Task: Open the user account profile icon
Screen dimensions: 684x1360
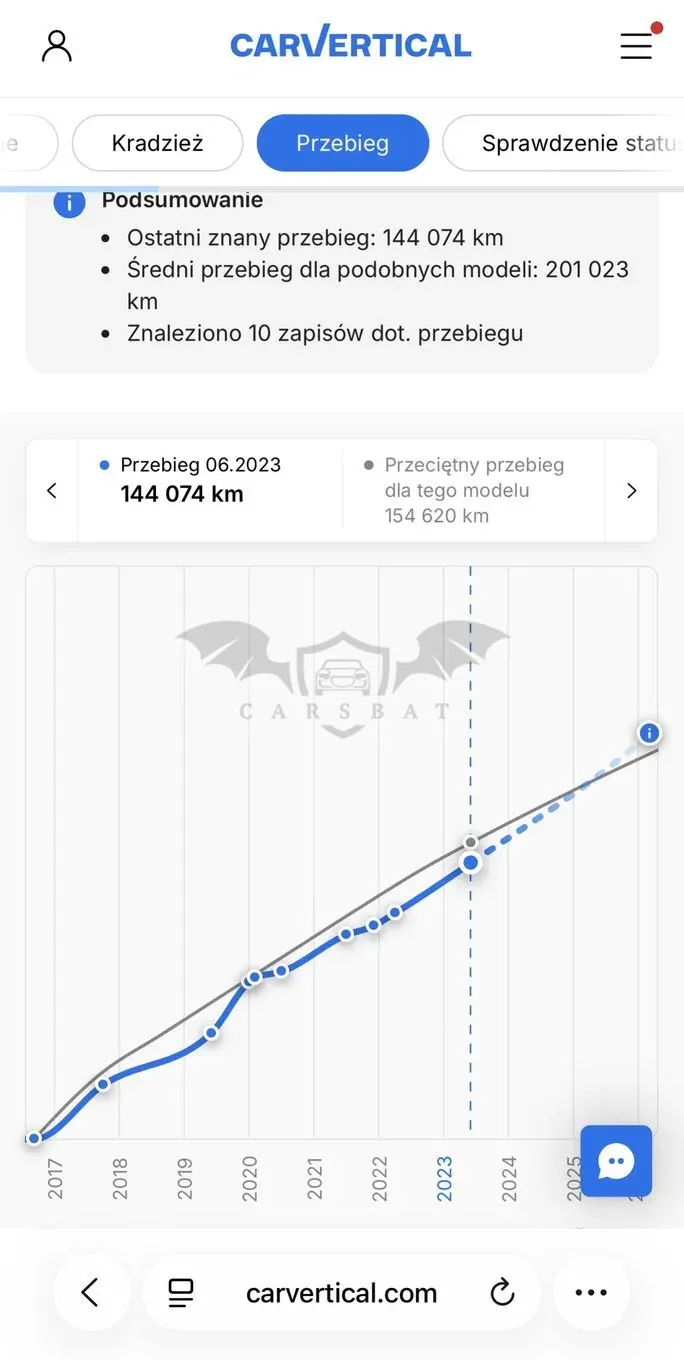Action: coord(57,45)
